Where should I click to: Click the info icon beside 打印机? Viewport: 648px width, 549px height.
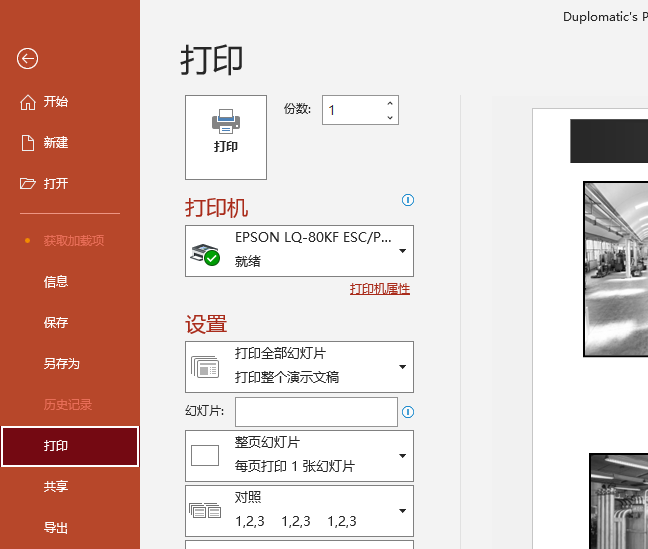point(408,200)
